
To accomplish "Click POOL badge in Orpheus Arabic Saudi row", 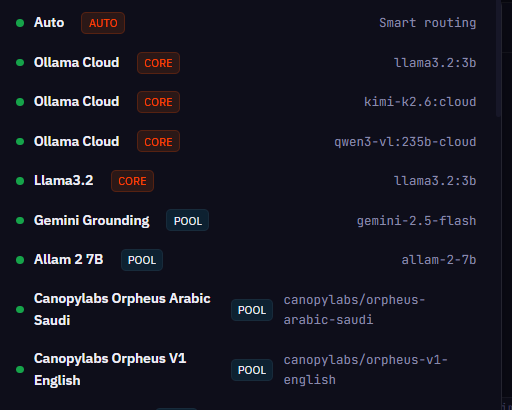I will pyautogui.click(x=252, y=310).
